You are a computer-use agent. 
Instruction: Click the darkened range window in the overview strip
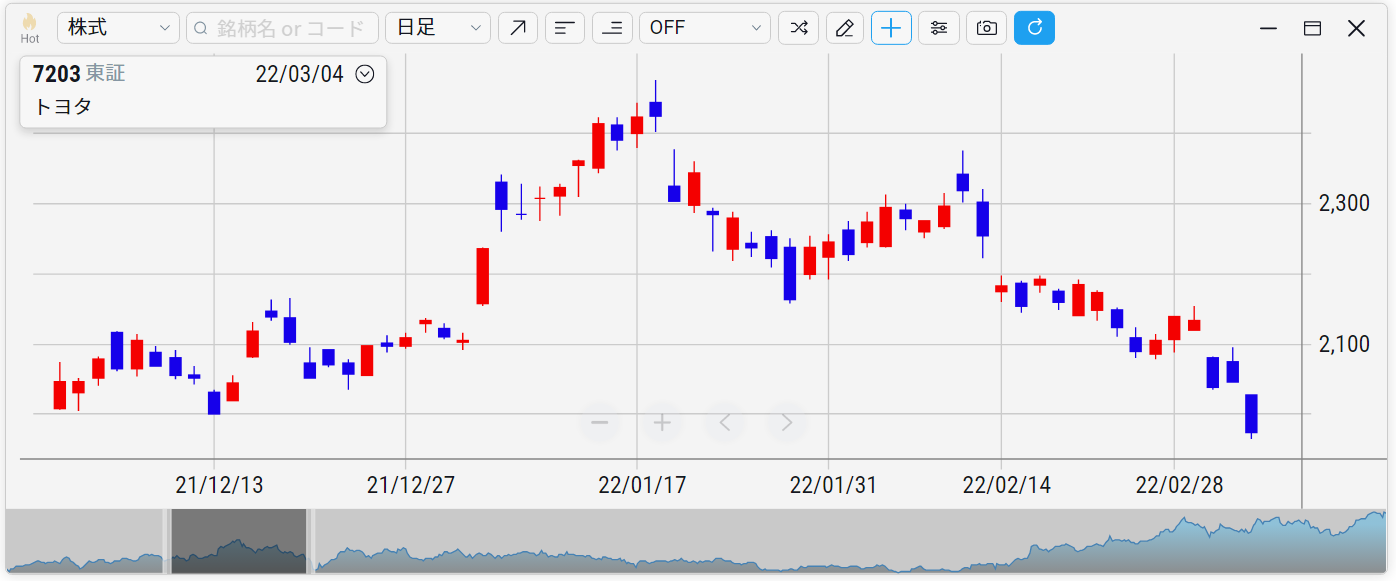pyautogui.click(x=239, y=541)
